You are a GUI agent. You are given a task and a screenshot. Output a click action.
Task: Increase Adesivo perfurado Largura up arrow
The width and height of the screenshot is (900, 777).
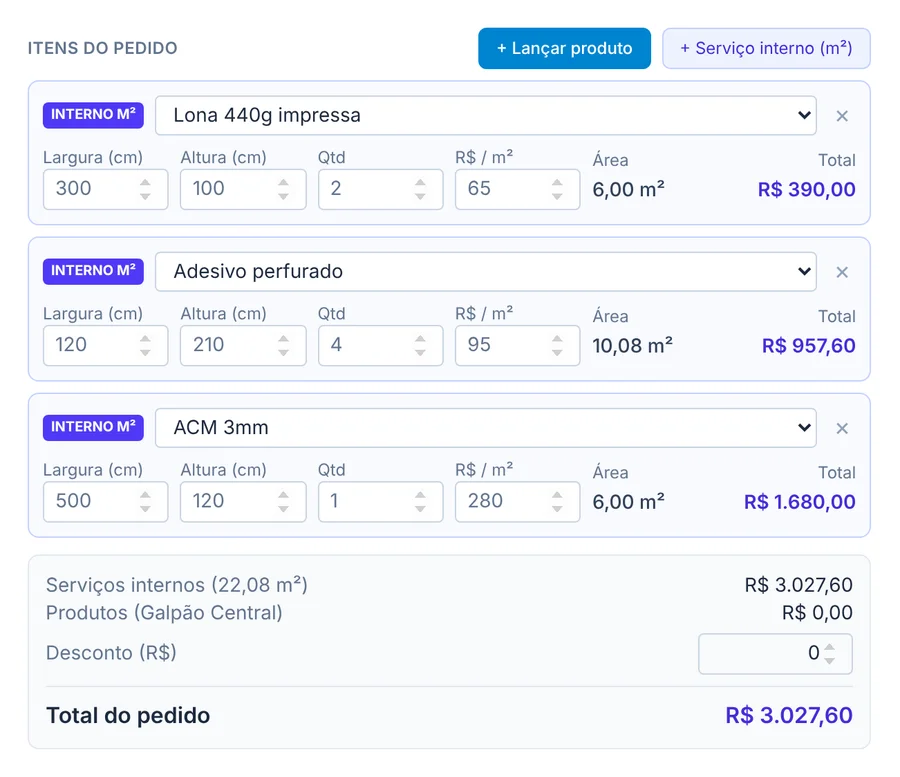[x=145, y=338]
